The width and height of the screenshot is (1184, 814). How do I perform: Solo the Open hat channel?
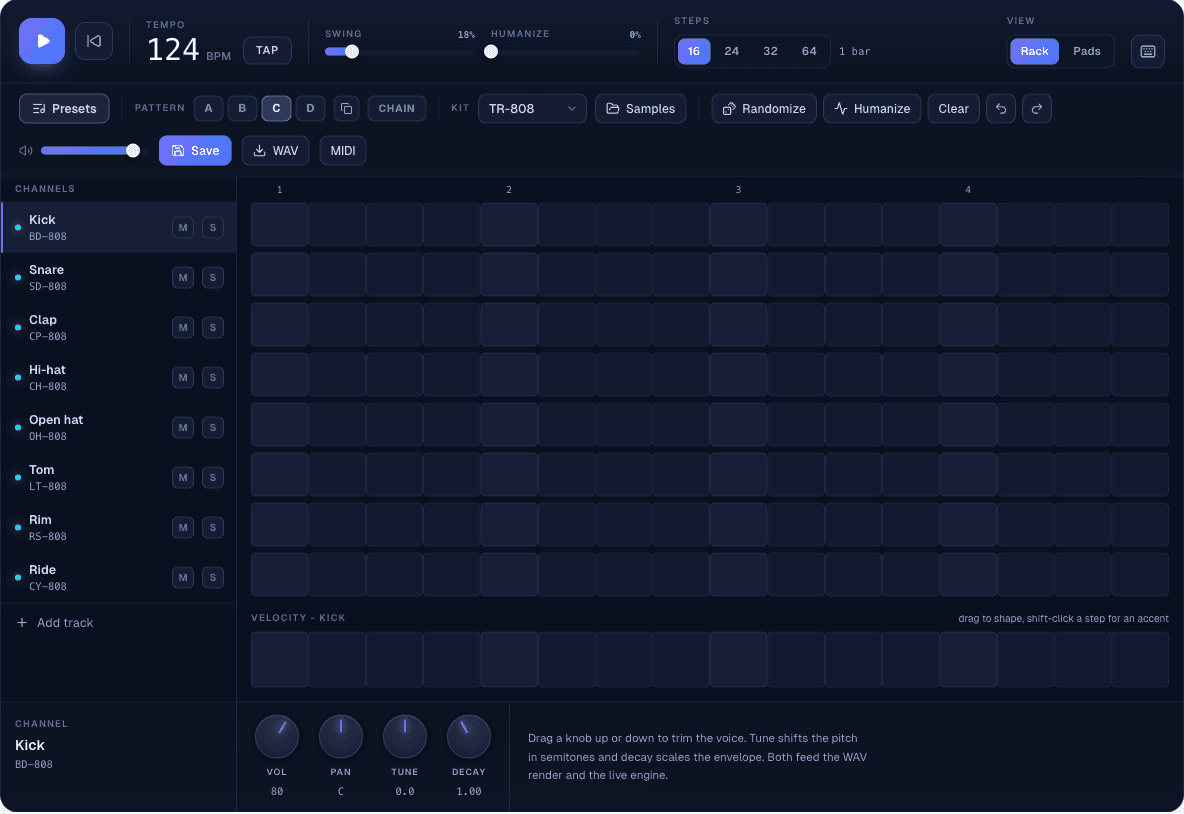click(213, 427)
